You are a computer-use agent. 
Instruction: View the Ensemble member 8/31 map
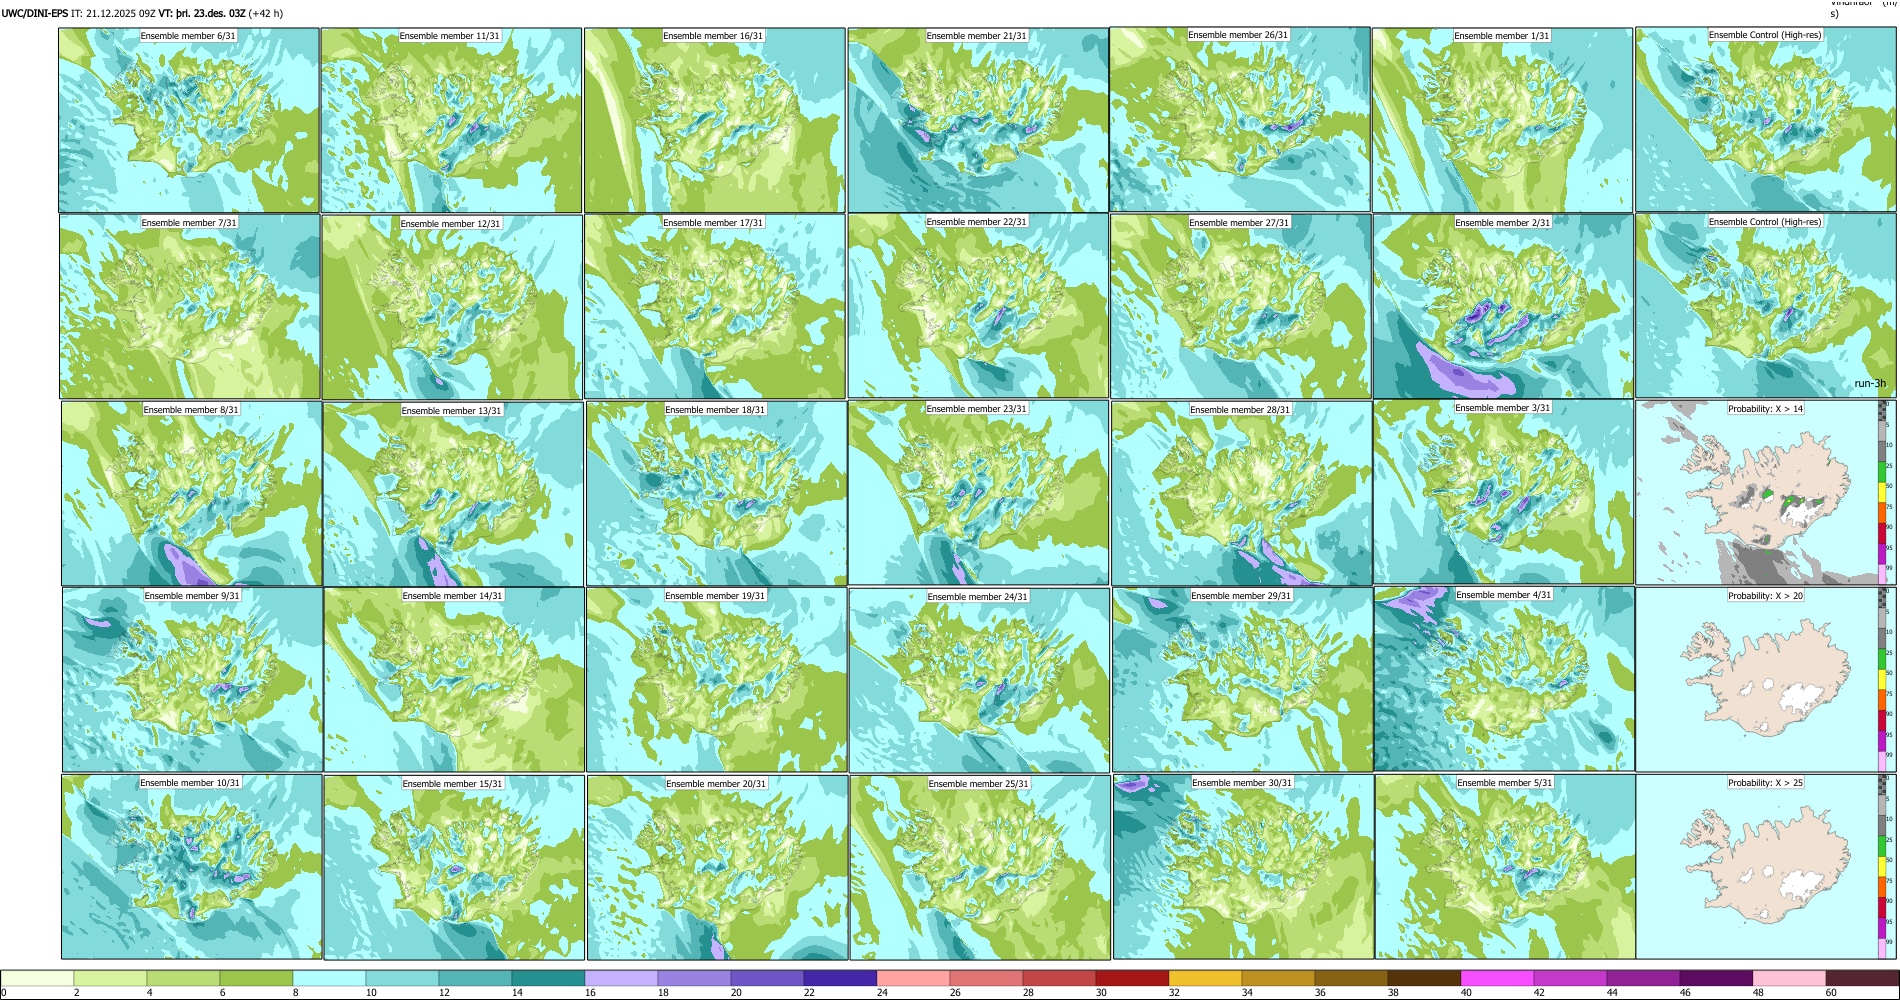(192, 494)
